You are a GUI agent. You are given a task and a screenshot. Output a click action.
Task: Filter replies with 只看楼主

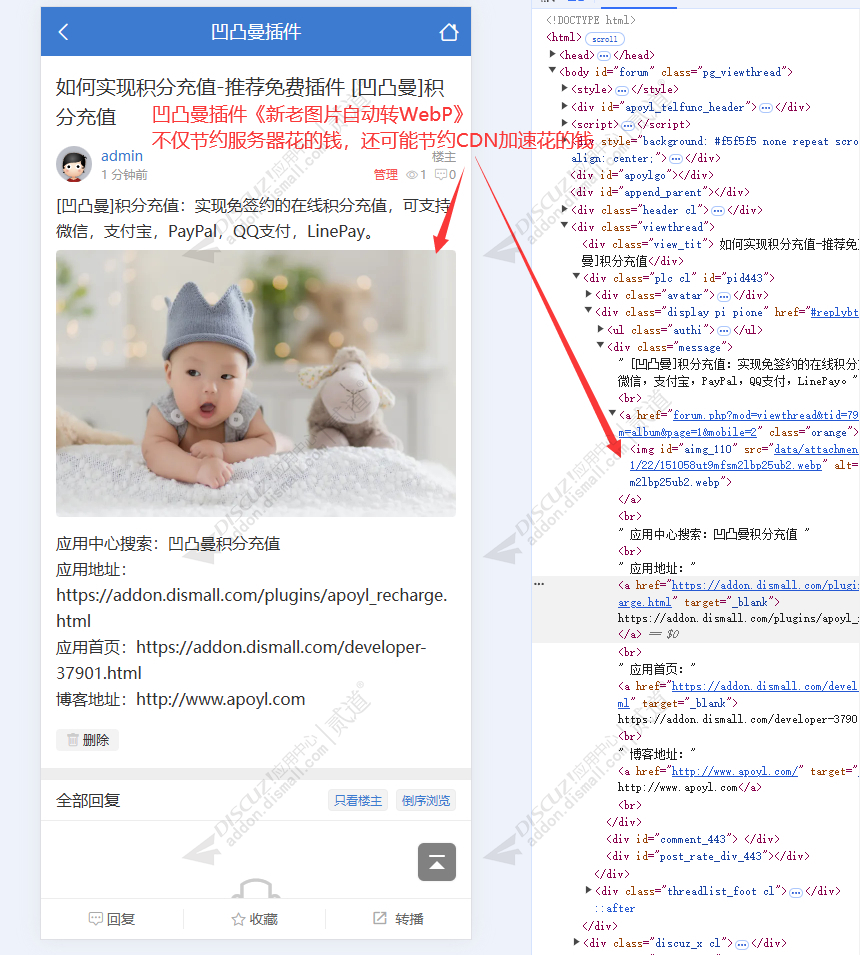point(358,800)
